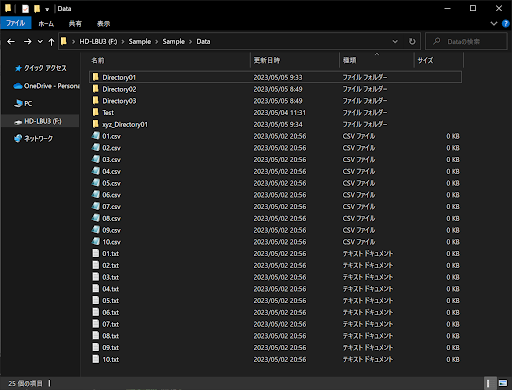Select PC in navigation pane
512x390 pixels.
pos(23,104)
